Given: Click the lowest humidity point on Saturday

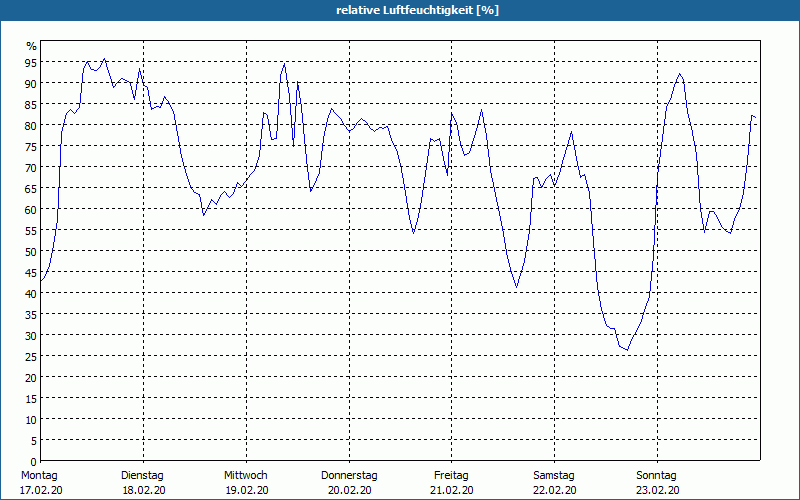Looking at the screenshot, I should coord(627,350).
